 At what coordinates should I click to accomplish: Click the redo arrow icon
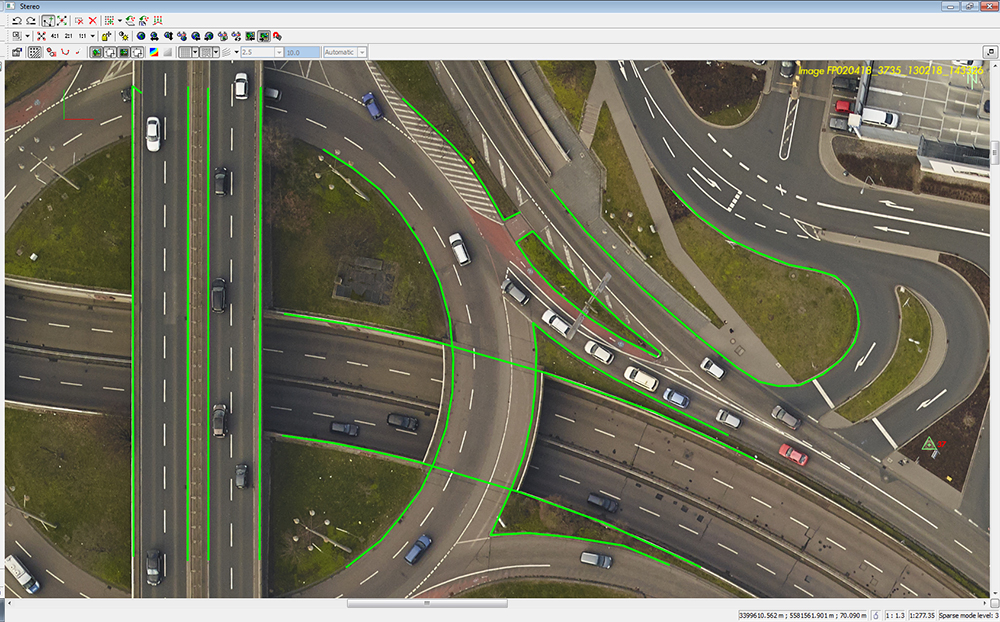click(32, 20)
